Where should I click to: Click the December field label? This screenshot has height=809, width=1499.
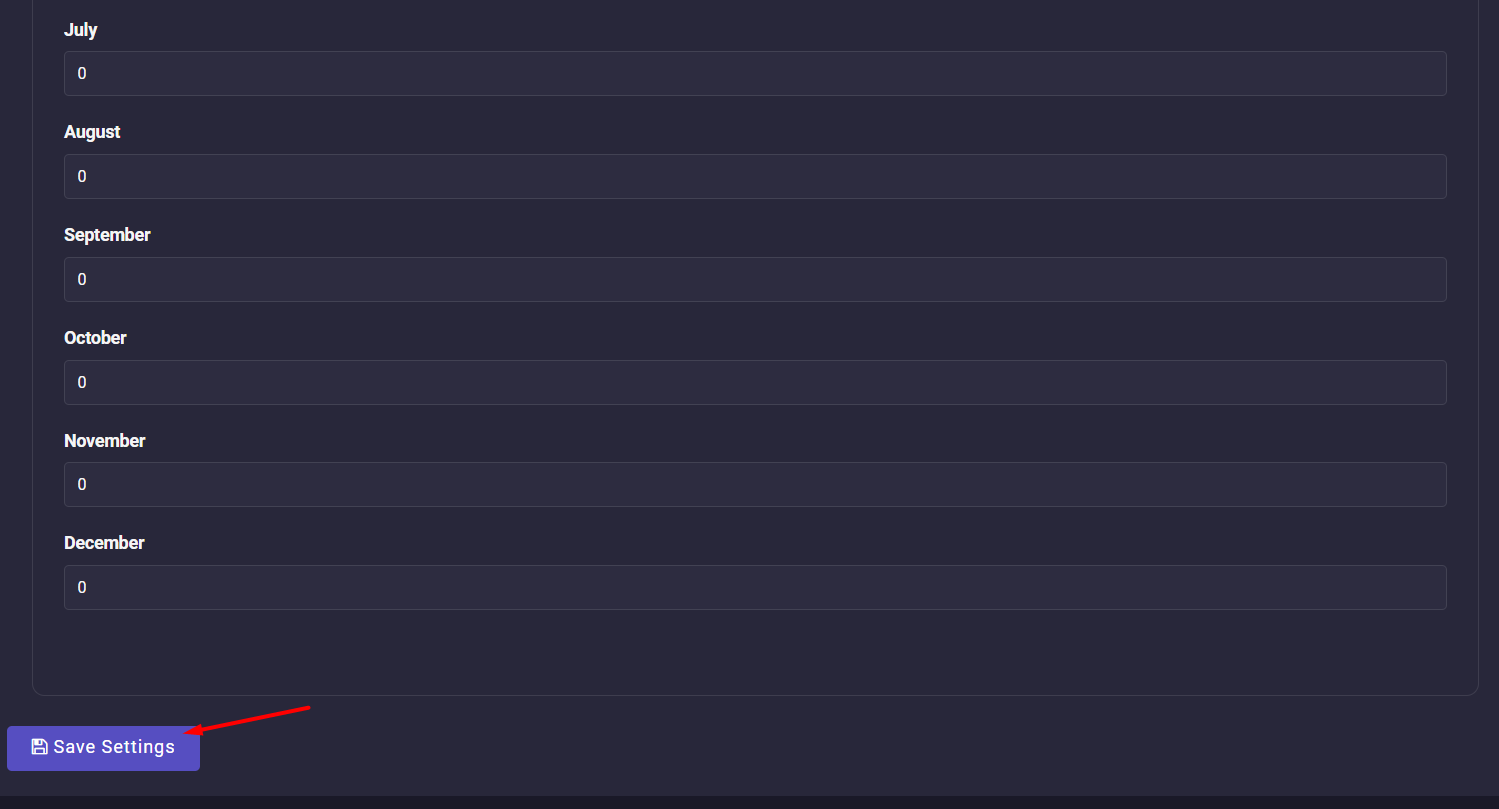[x=104, y=543]
